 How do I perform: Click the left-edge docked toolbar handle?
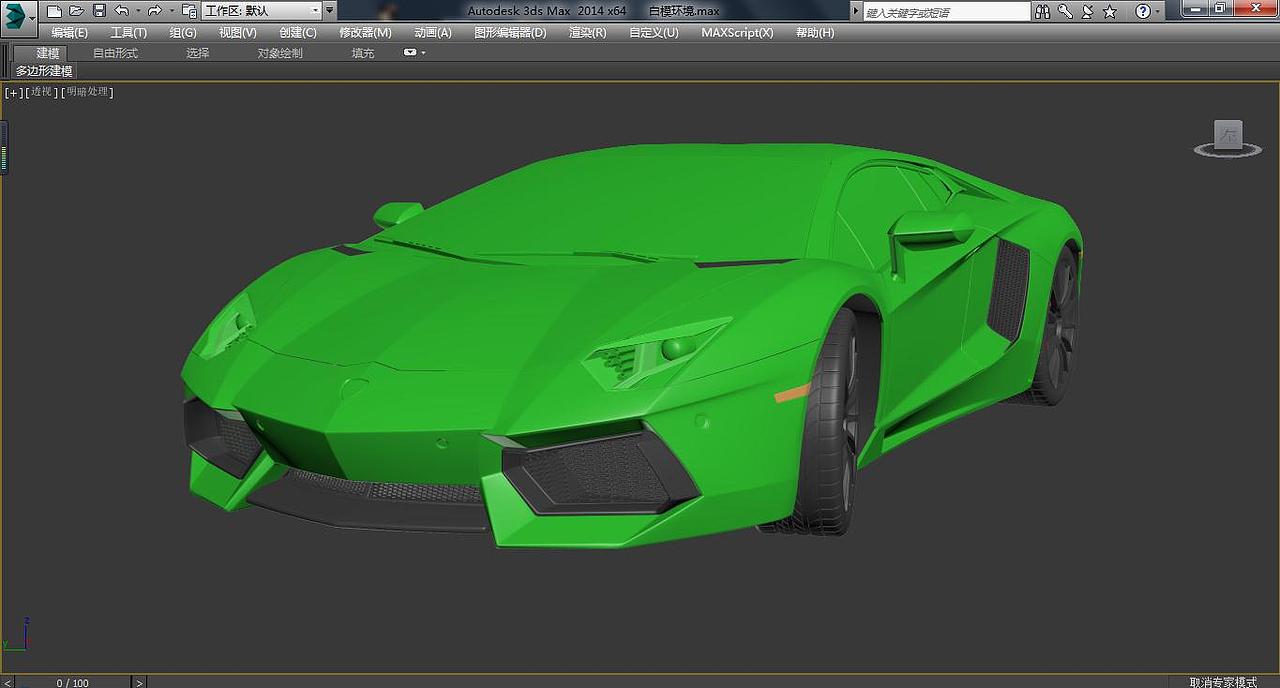pos(4,147)
